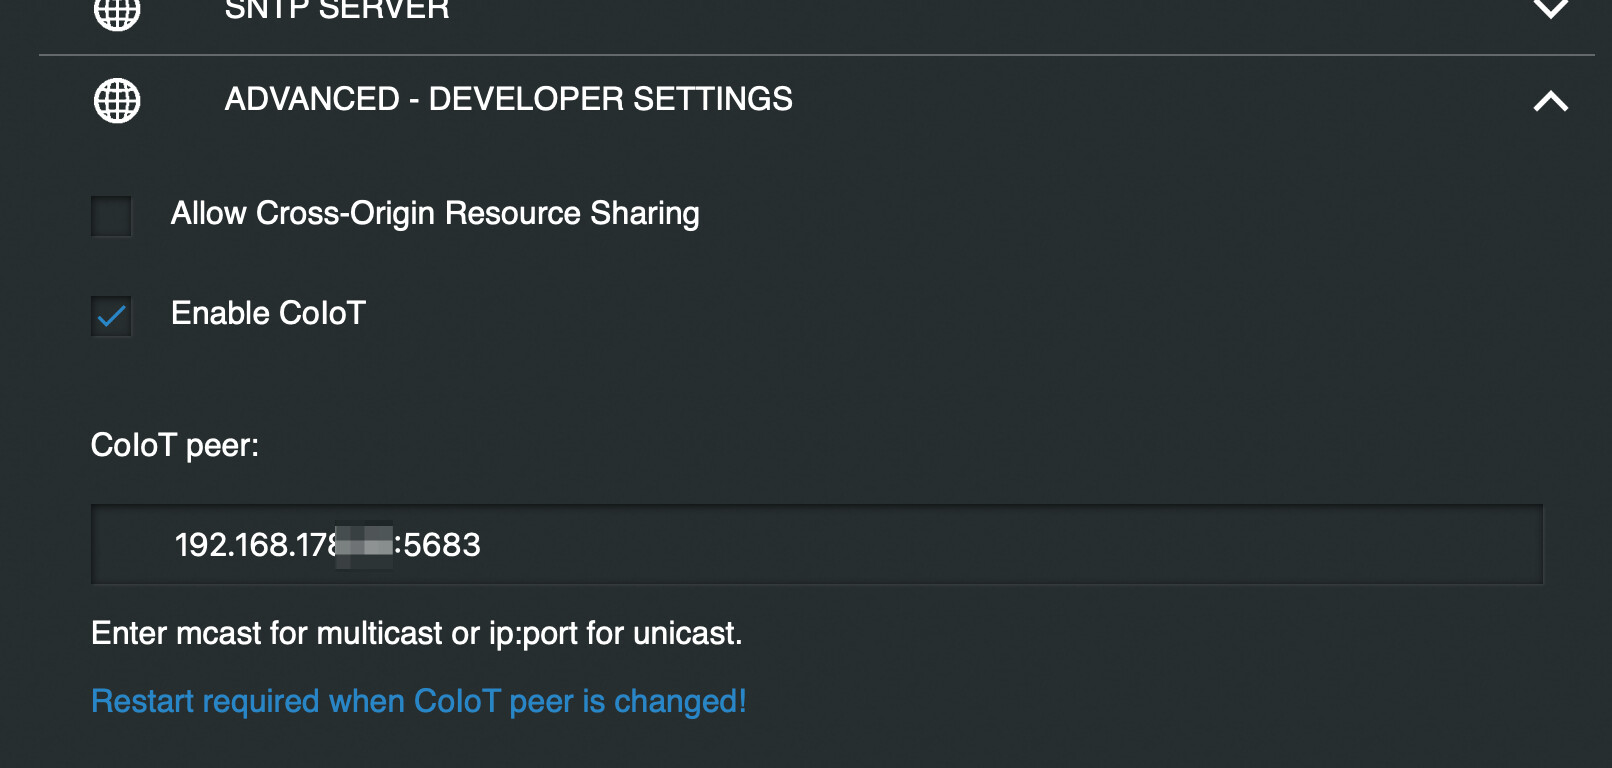The width and height of the screenshot is (1612, 768).
Task: Click the word DEVELOPER in section header
Action: point(526,99)
